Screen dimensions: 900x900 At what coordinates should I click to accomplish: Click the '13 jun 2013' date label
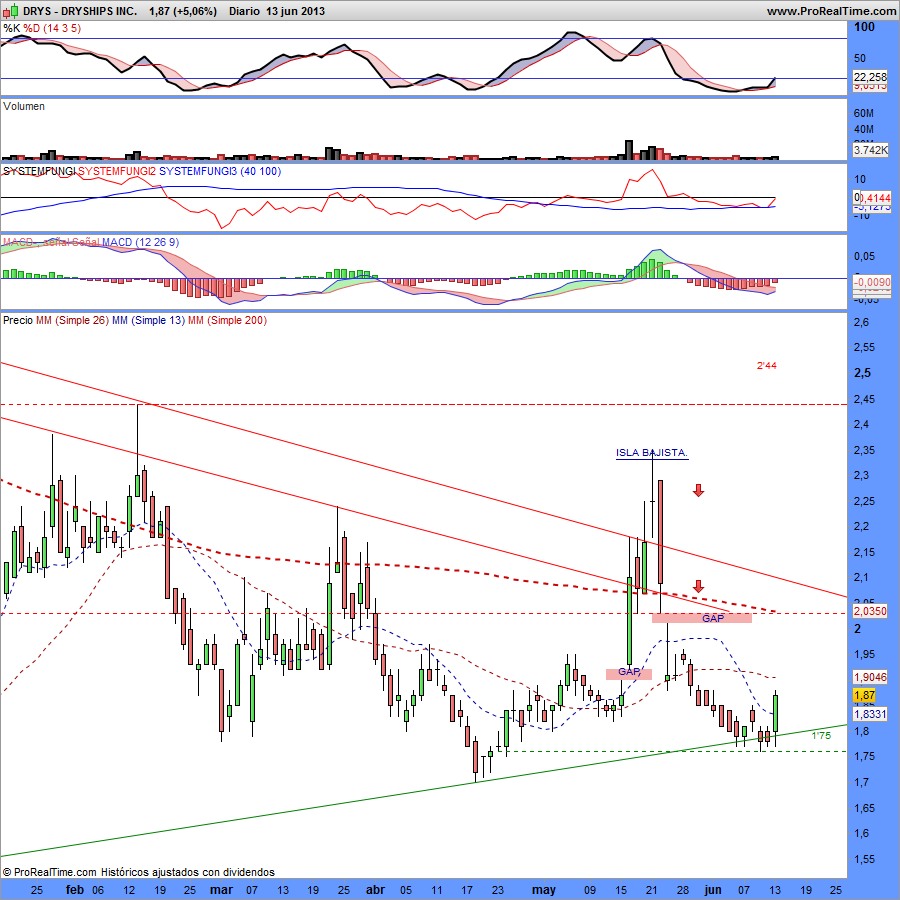[x=295, y=11]
